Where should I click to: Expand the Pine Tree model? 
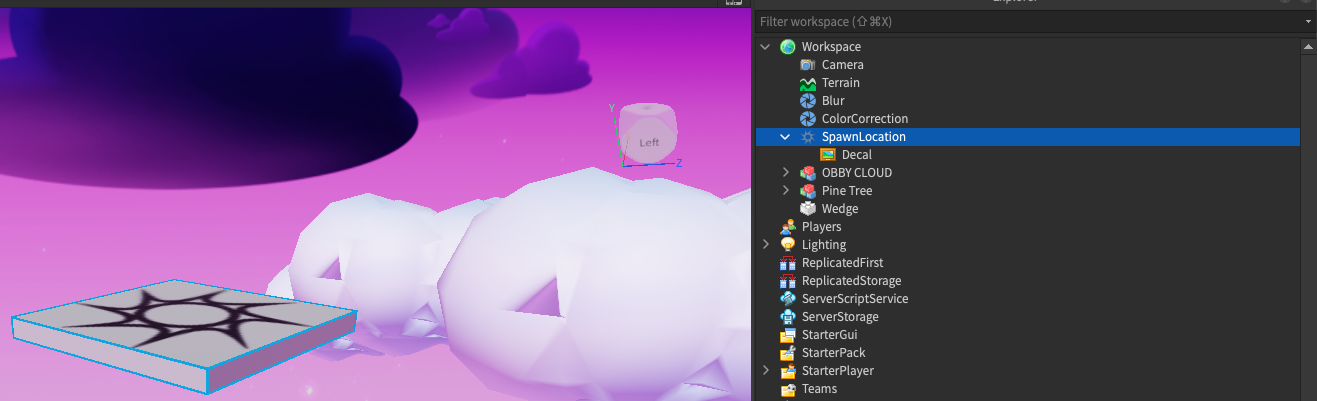[786, 191]
